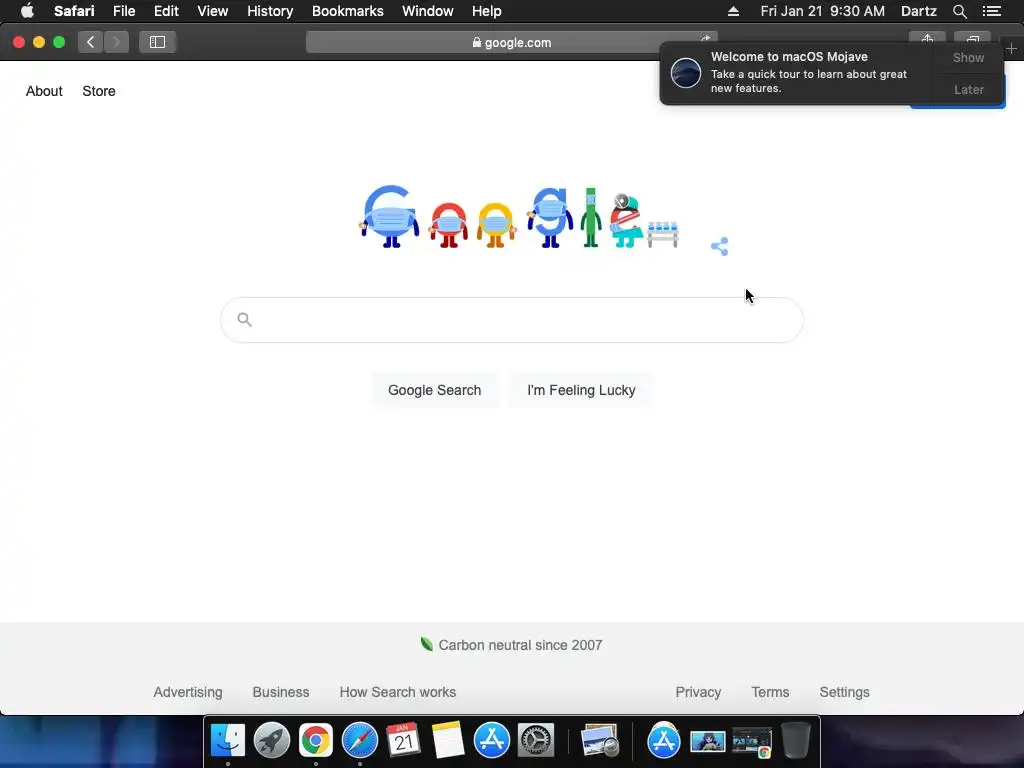Open System Preferences from the Dock
The width and height of the screenshot is (1024, 768).
pos(536,740)
